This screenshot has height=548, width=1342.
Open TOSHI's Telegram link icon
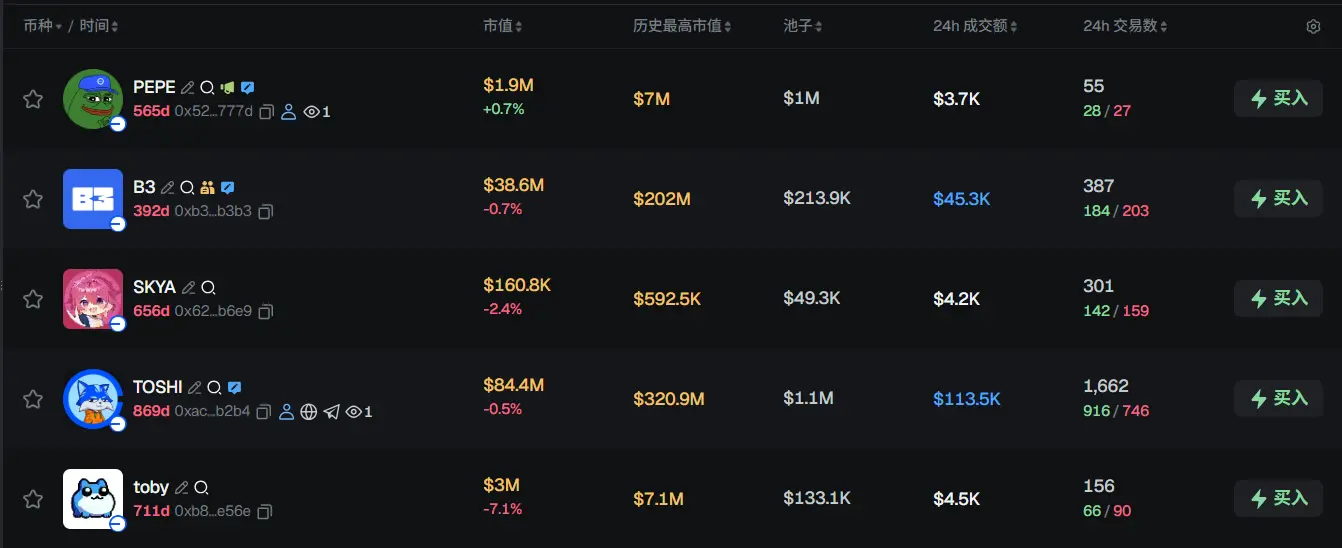point(332,412)
